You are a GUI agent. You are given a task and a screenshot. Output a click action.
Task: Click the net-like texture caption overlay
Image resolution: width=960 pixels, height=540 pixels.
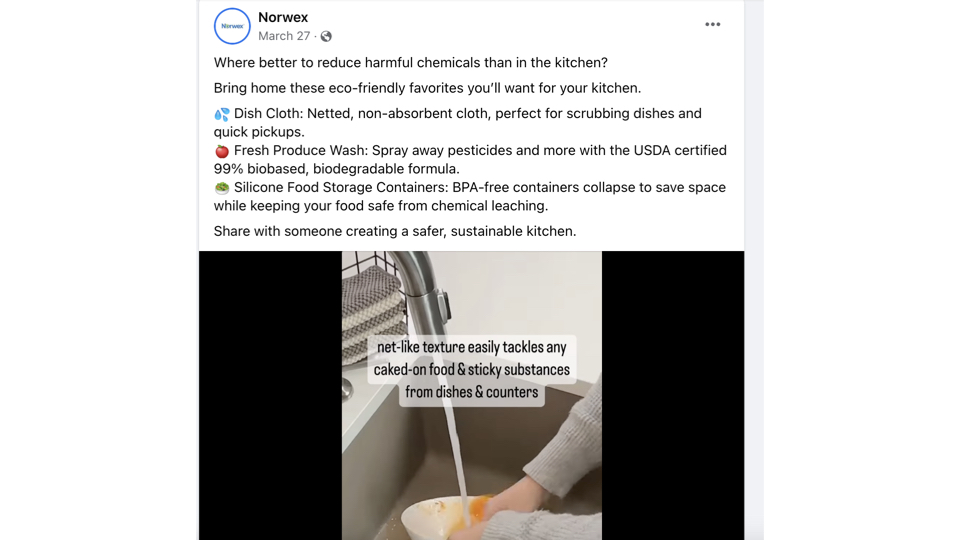tap(471, 370)
